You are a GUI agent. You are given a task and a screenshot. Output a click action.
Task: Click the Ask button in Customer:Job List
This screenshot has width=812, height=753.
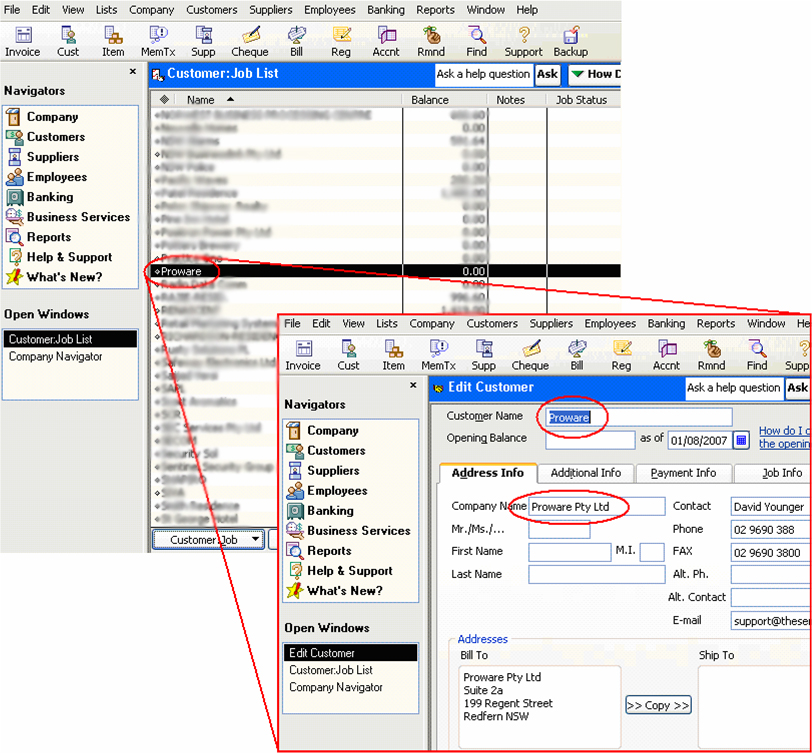[x=547, y=74]
